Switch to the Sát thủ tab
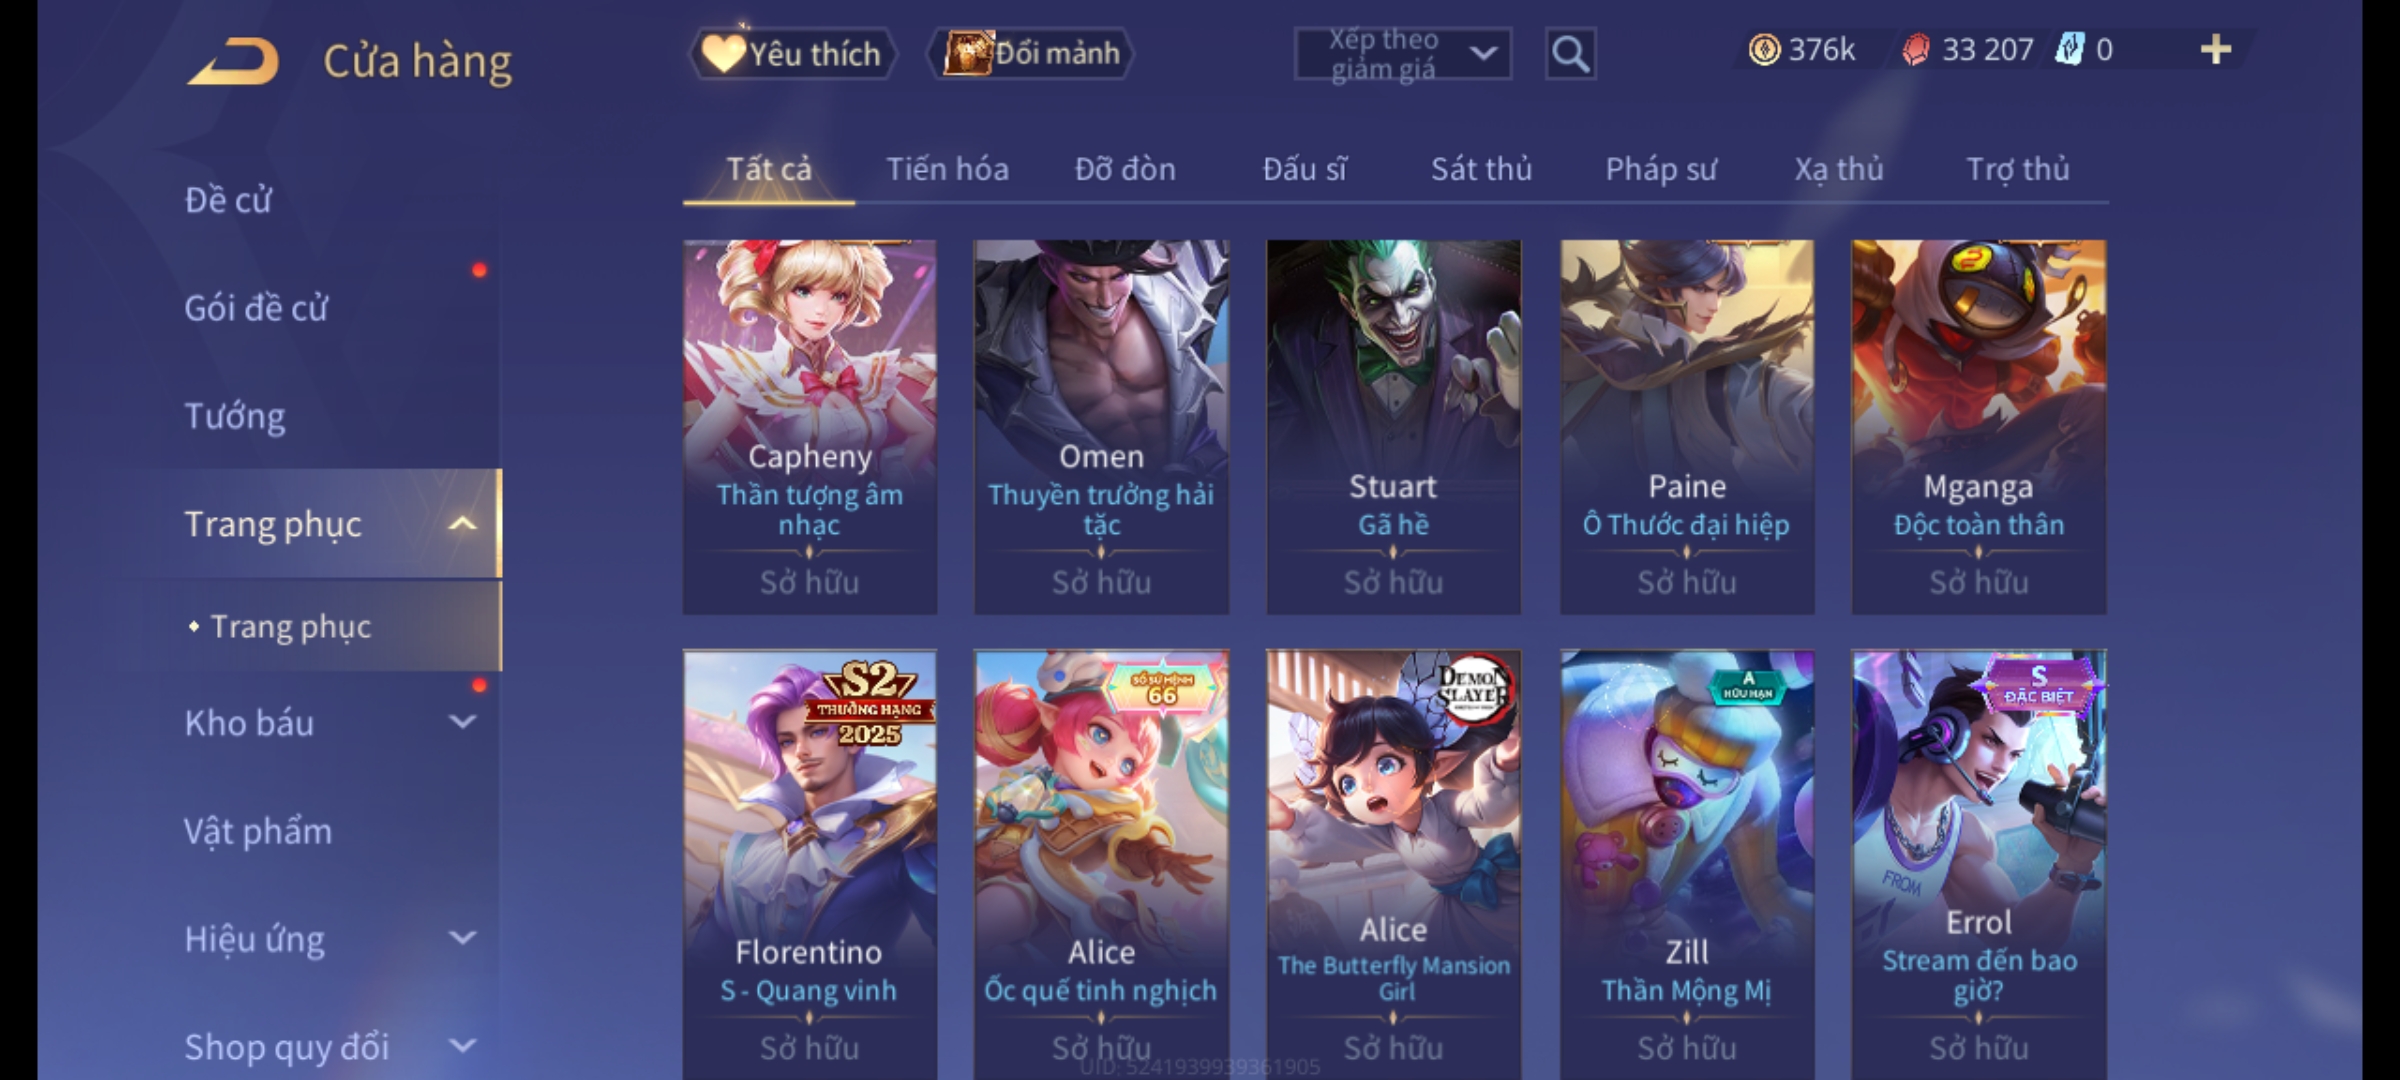This screenshot has height=1080, width=2400. (1481, 169)
